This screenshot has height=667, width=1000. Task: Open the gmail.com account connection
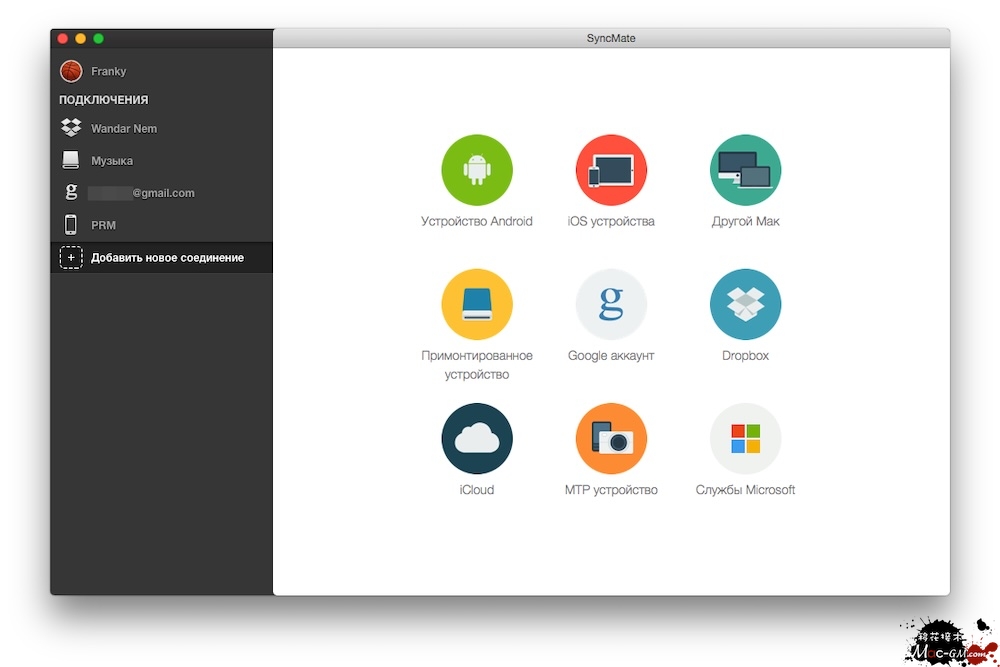[x=140, y=193]
